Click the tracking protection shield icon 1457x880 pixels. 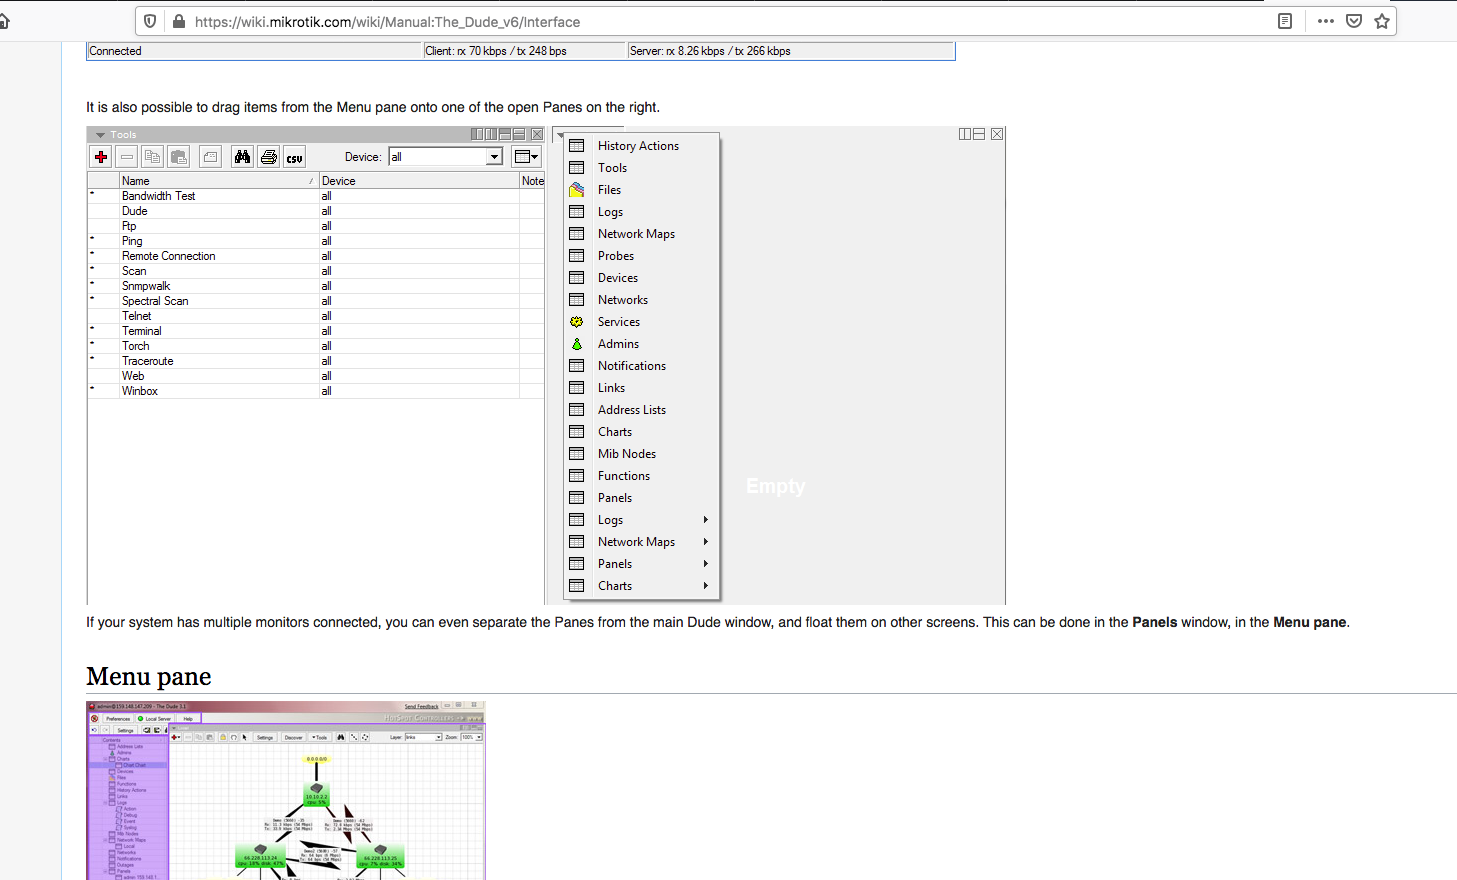point(150,21)
